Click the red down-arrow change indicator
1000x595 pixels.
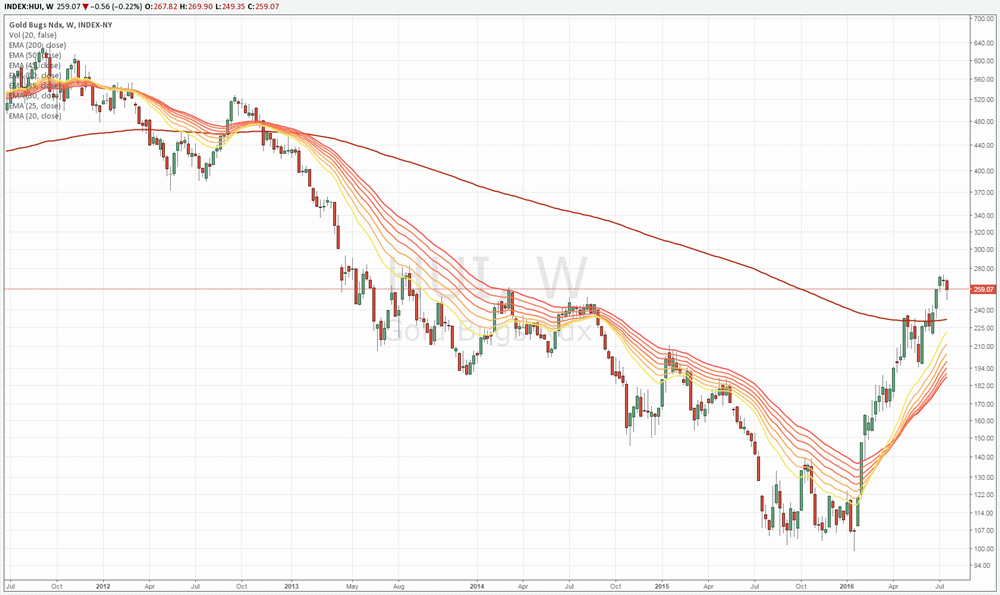[85, 5]
